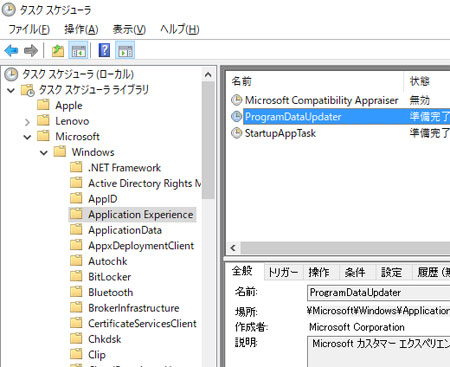450x367 pixels.
Task: Click the Autochk folder icon
Action: (76, 261)
